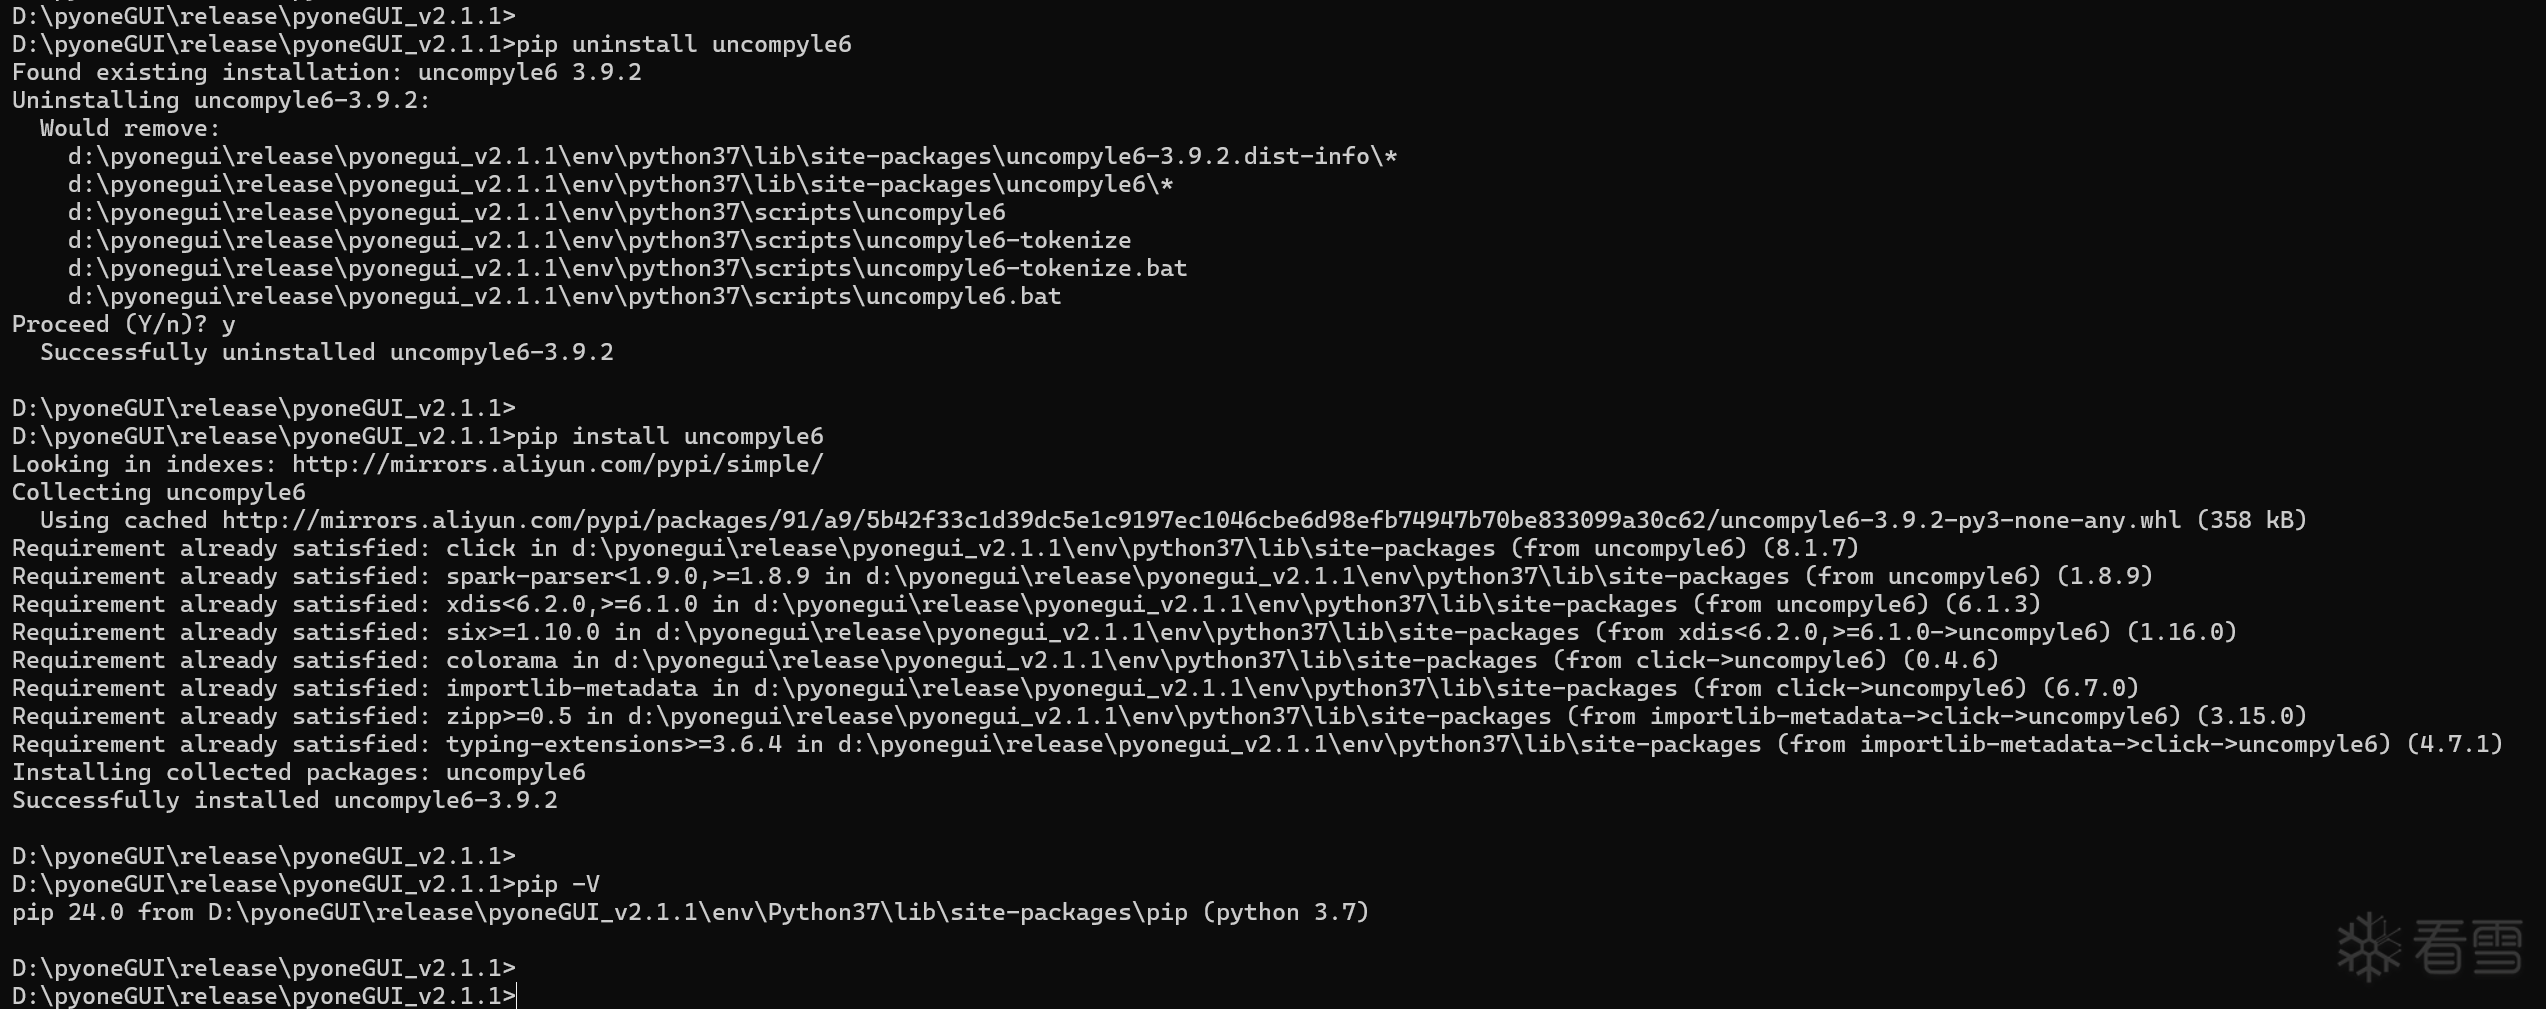Click the scripts\uncompyle6.bat path line
This screenshot has width=2546, height=1009.
pos(564,297)
